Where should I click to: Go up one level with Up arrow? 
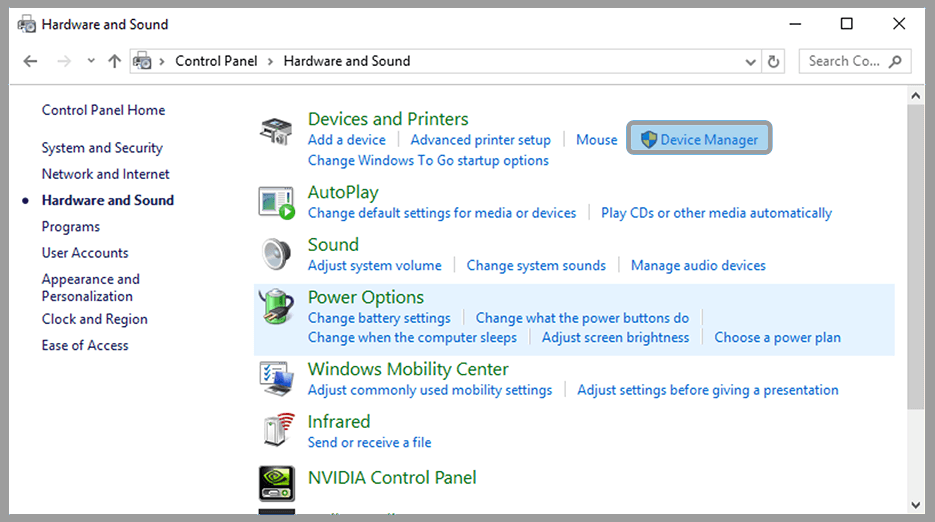tap(114, 61)
